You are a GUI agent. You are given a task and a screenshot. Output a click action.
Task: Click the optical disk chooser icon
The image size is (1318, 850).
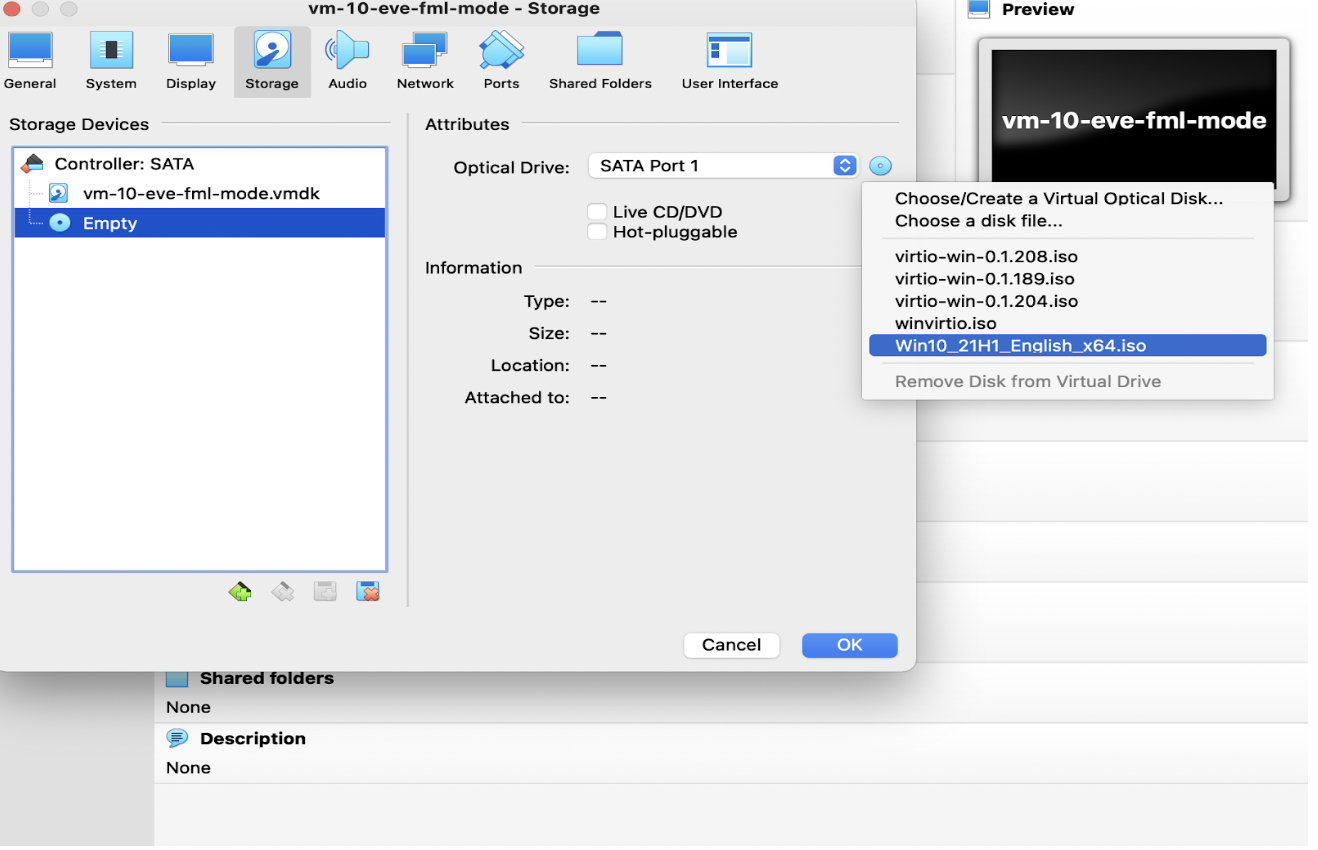point(880,166)
